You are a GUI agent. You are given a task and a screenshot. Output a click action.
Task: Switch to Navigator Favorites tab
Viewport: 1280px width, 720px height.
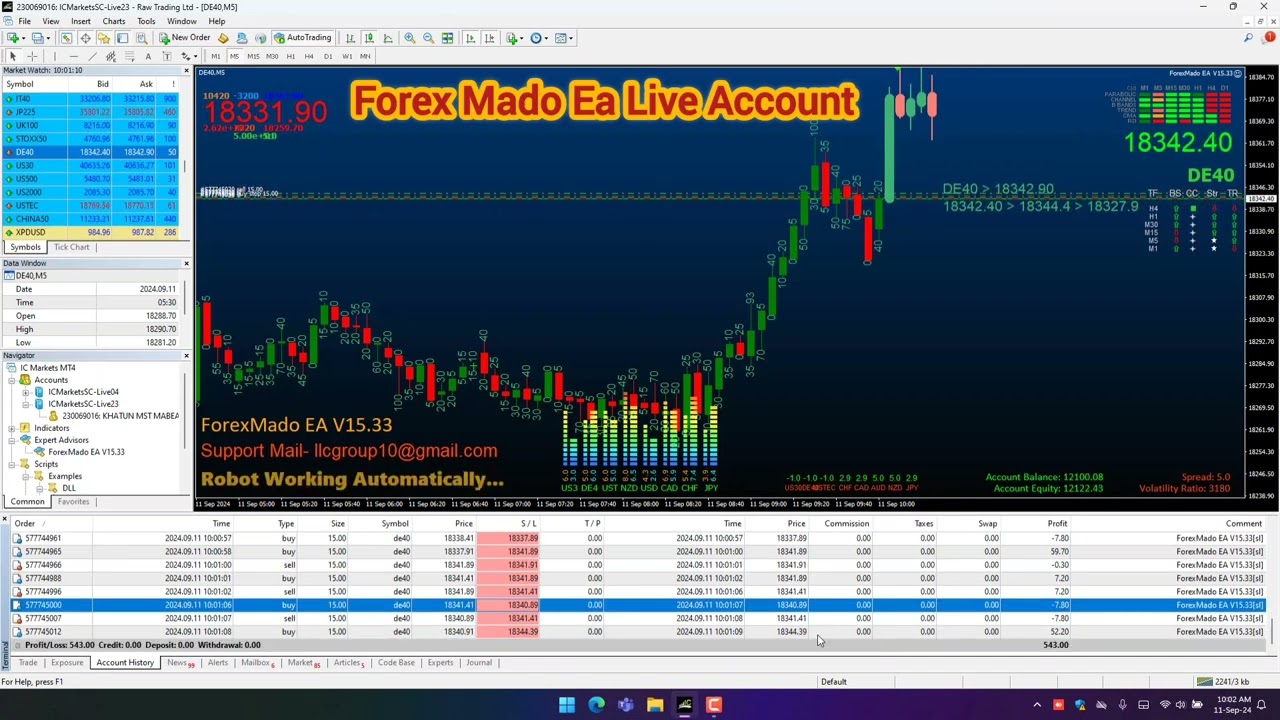click(x=73, y=502)
